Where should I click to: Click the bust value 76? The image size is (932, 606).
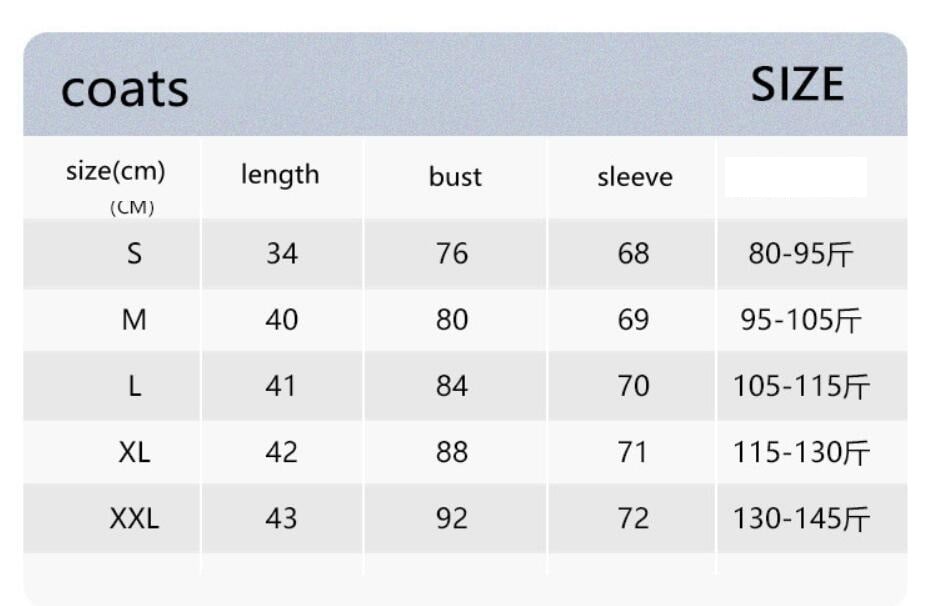[x=452, y=254]
